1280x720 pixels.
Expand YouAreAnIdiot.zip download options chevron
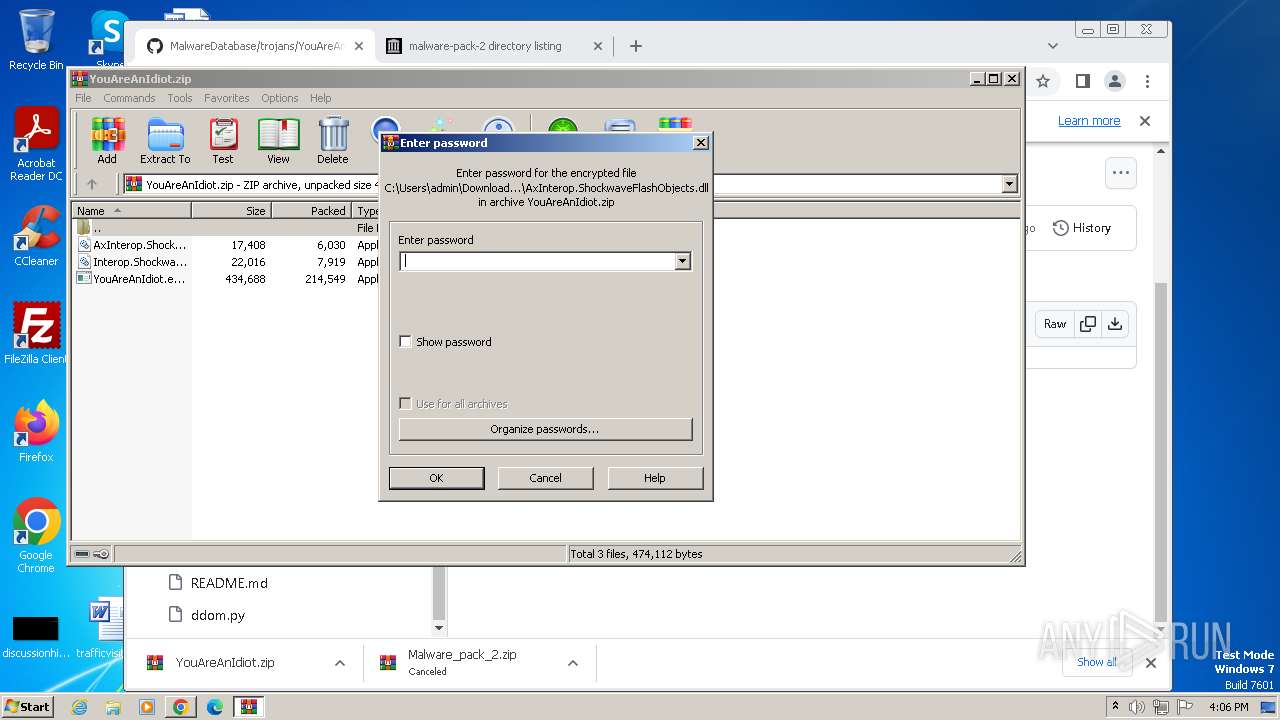click(x=340, y=663)
